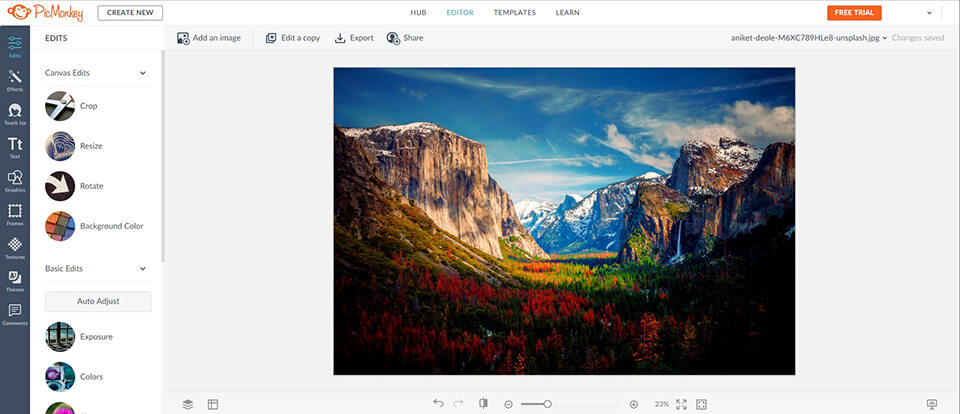960x414 pixels.
Task: Open the Themes panel
Action: tap(15, 281)
